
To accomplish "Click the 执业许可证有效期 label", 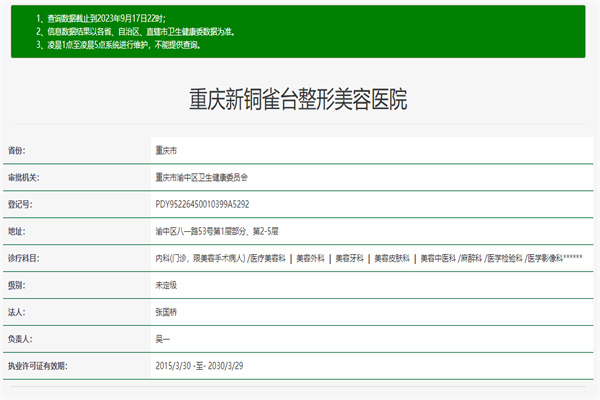I will pyautogui.click(x=38, y=366).
